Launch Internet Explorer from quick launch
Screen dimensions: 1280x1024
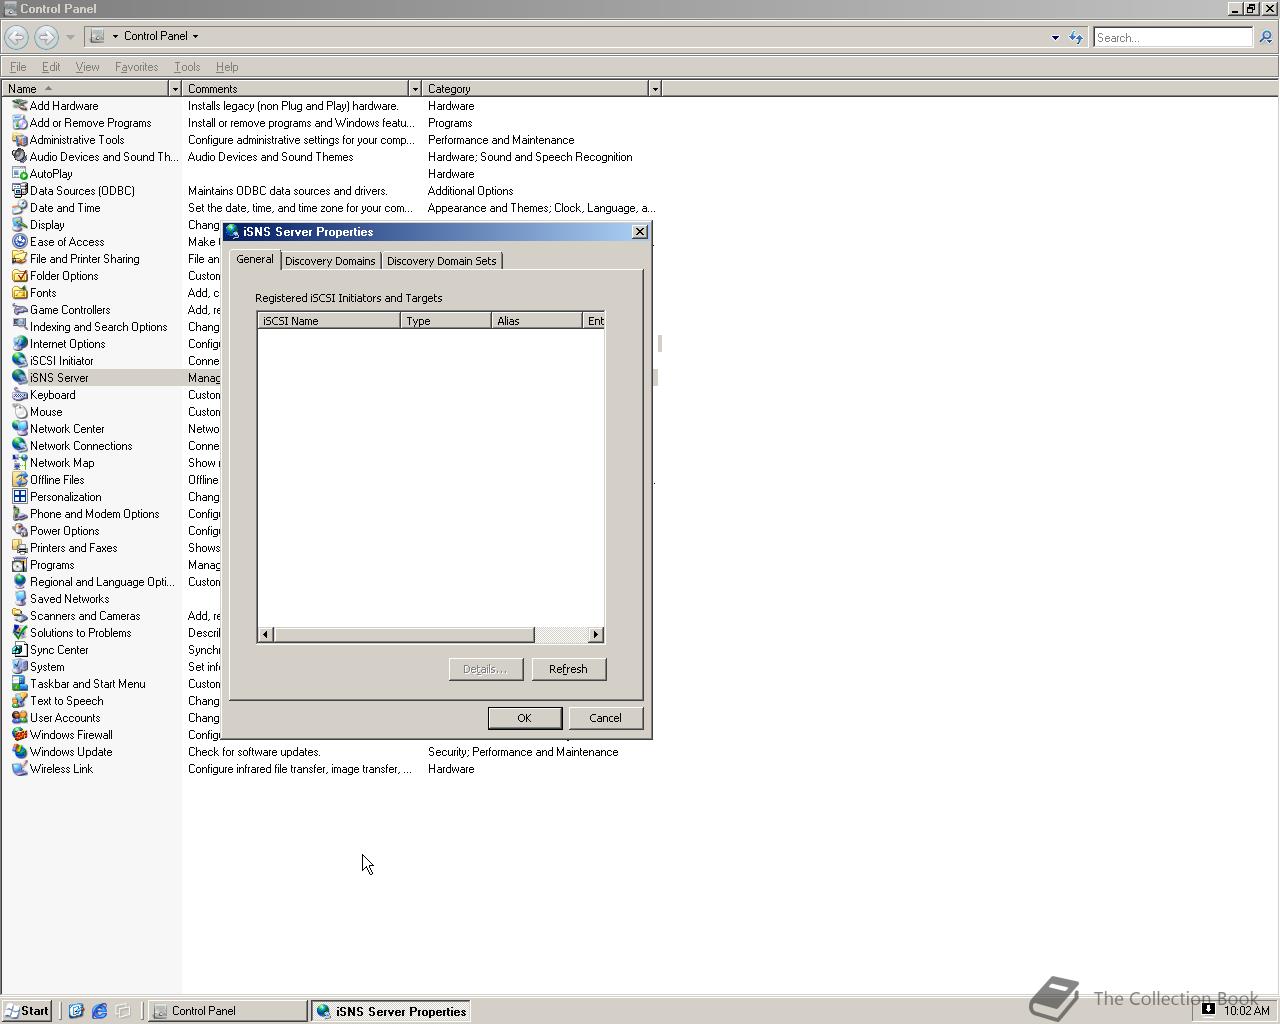coord(99,1011)
